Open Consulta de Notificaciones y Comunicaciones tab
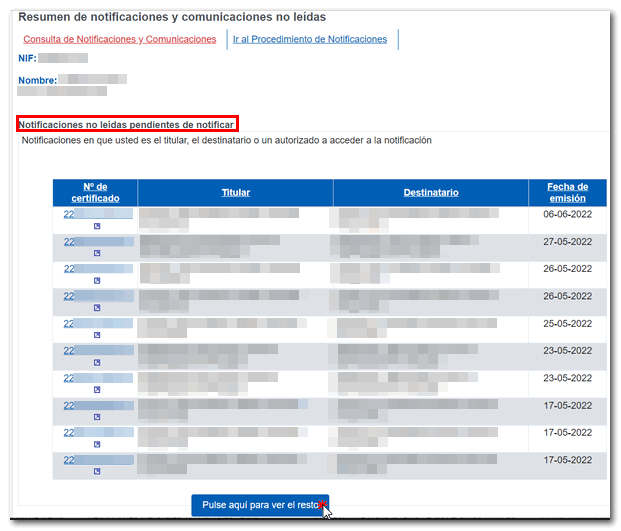The height and width of the screenshot is (531, 621). coord(119,39)
